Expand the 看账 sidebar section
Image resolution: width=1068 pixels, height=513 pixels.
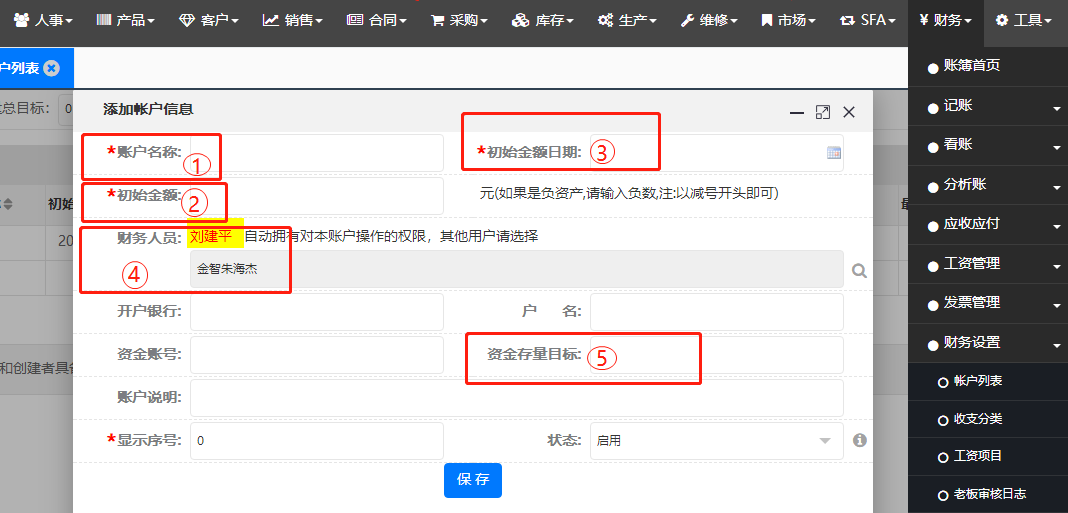pyautogui.click(x=988, y=145)
